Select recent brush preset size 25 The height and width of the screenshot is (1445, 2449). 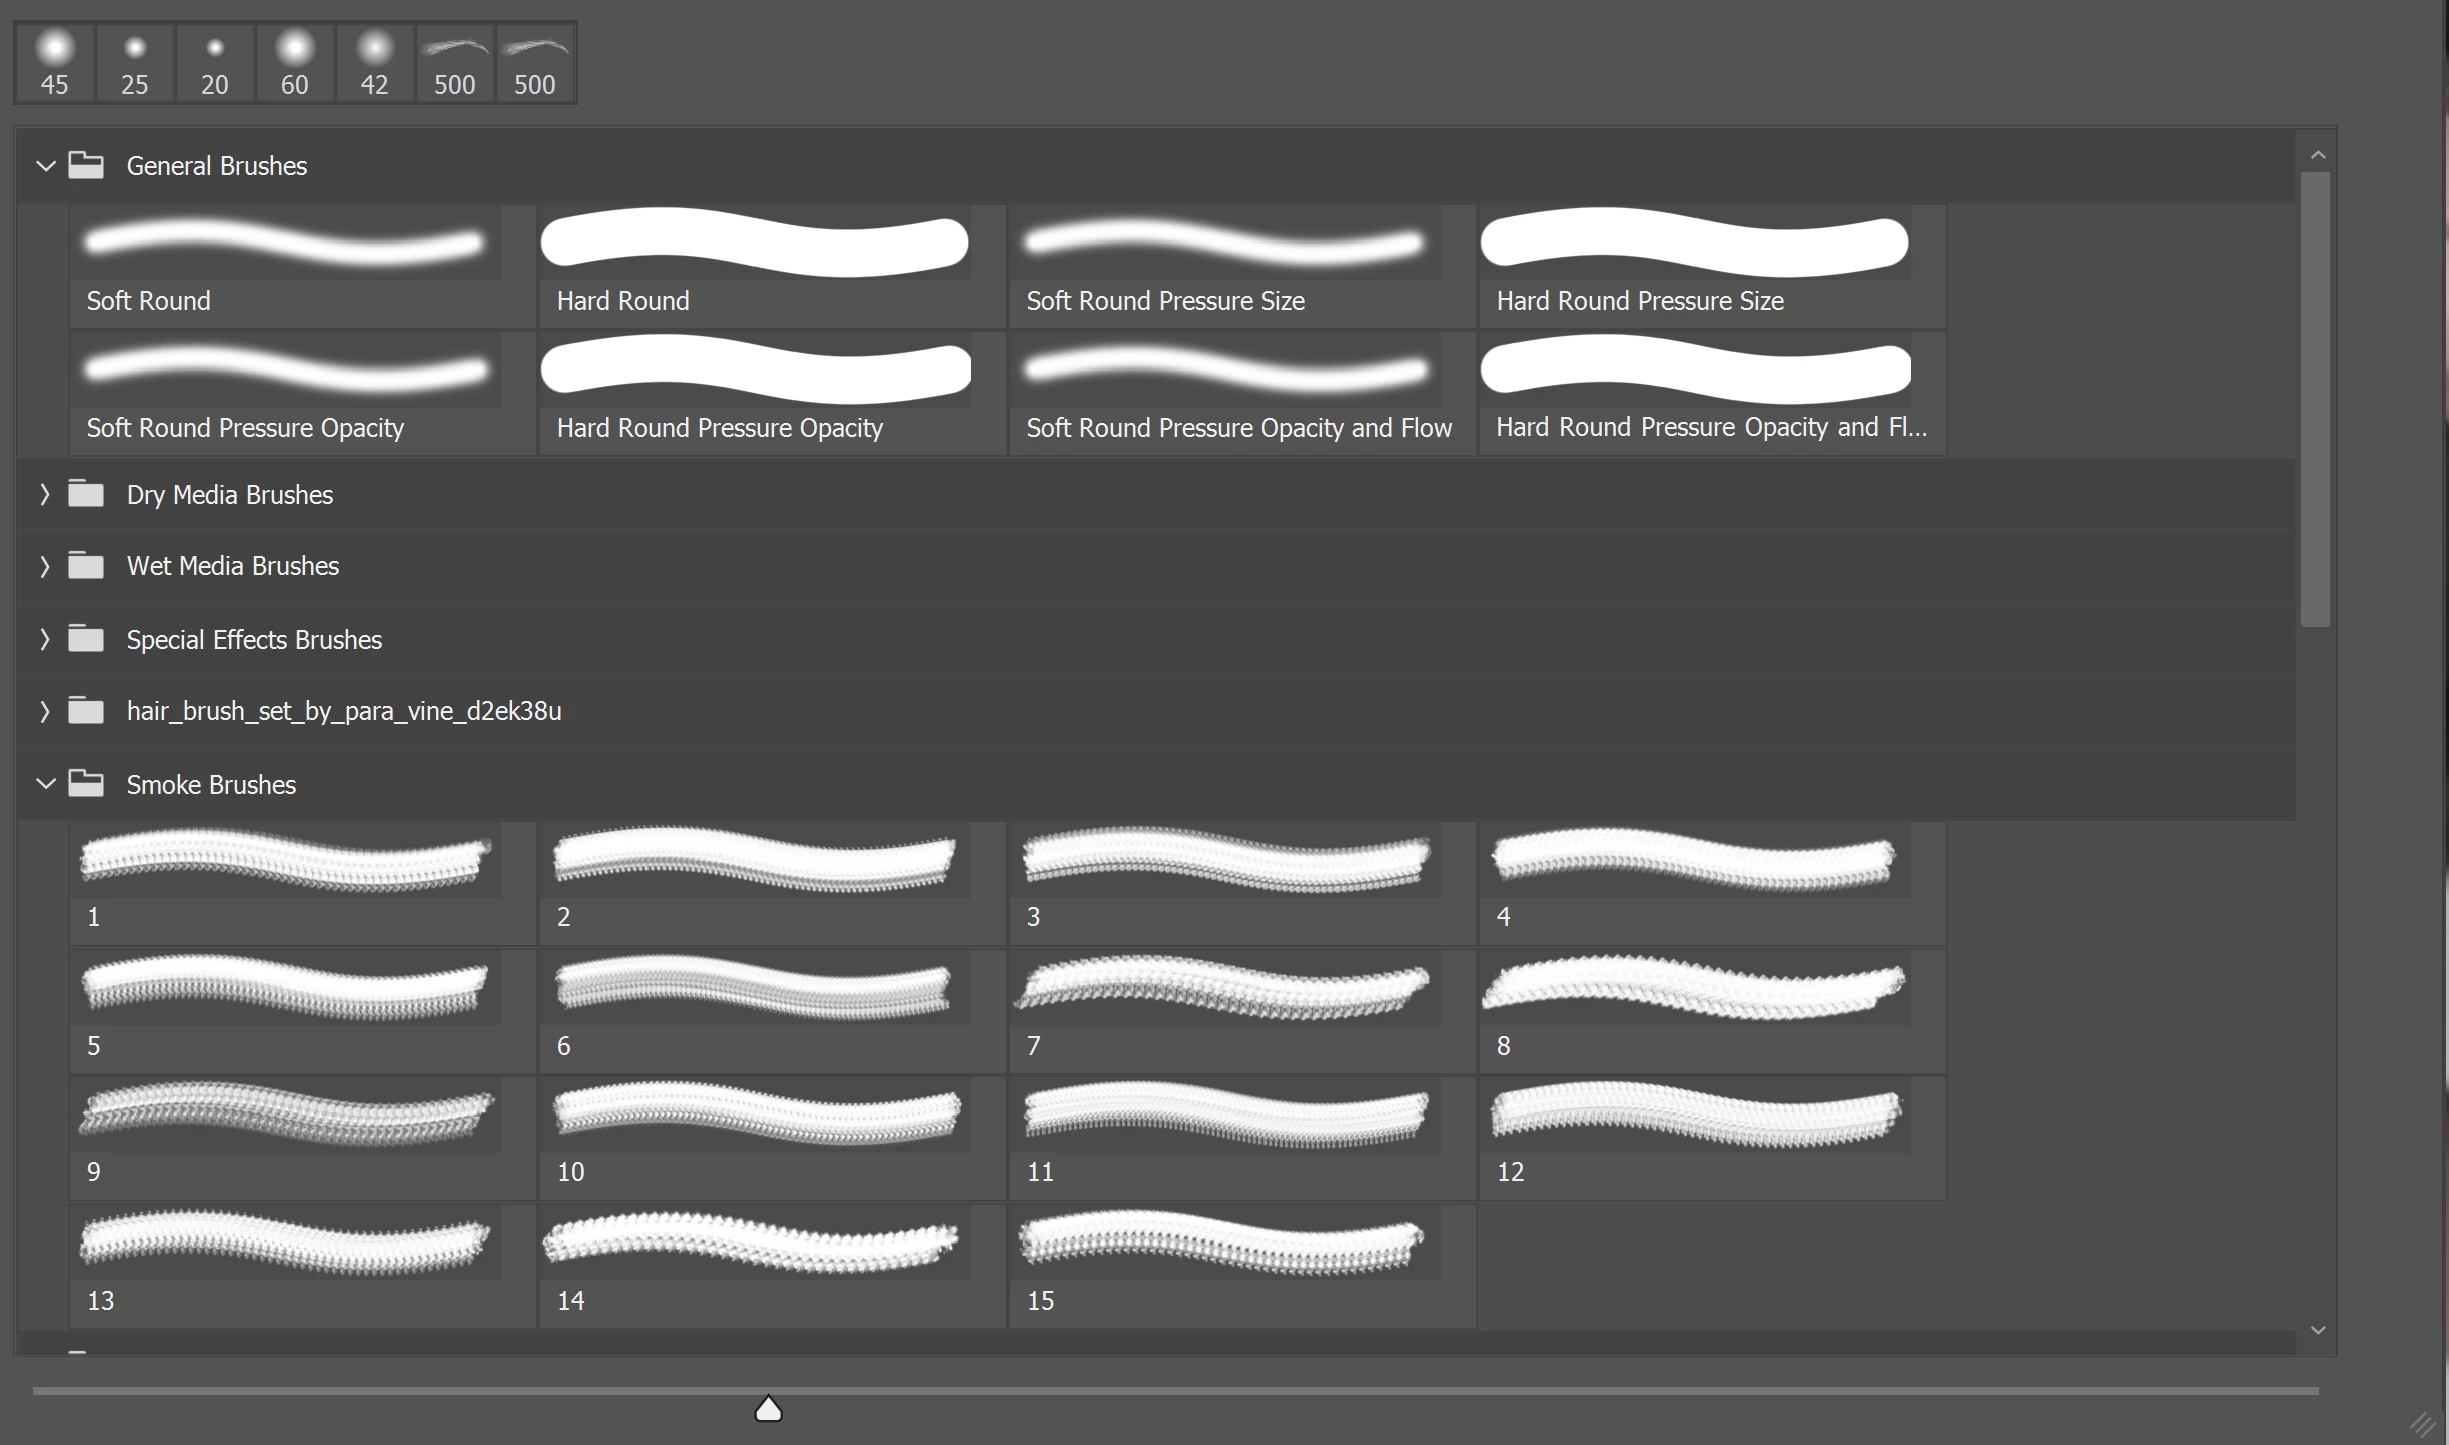135,63
